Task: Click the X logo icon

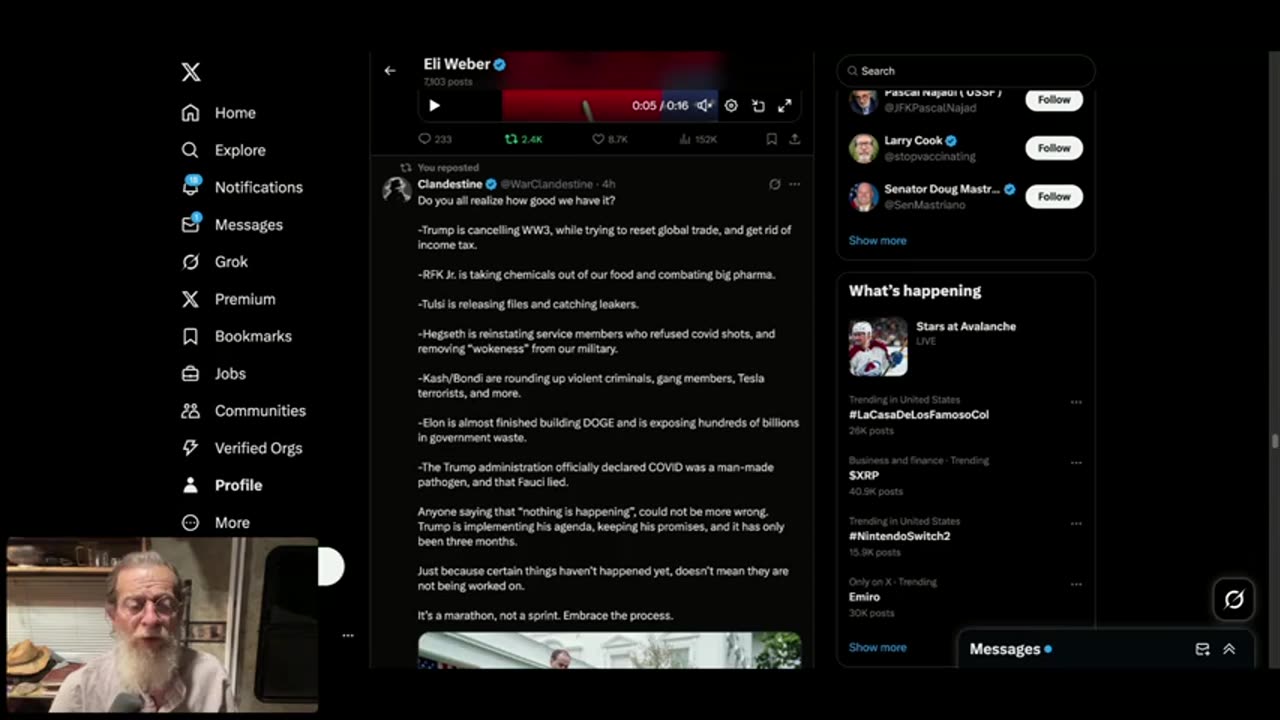Action: [191, 72]
